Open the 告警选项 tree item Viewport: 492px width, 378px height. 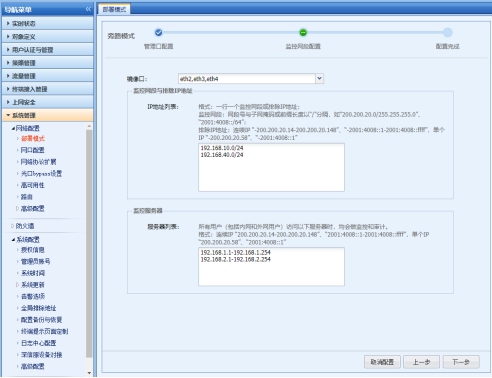33,296
